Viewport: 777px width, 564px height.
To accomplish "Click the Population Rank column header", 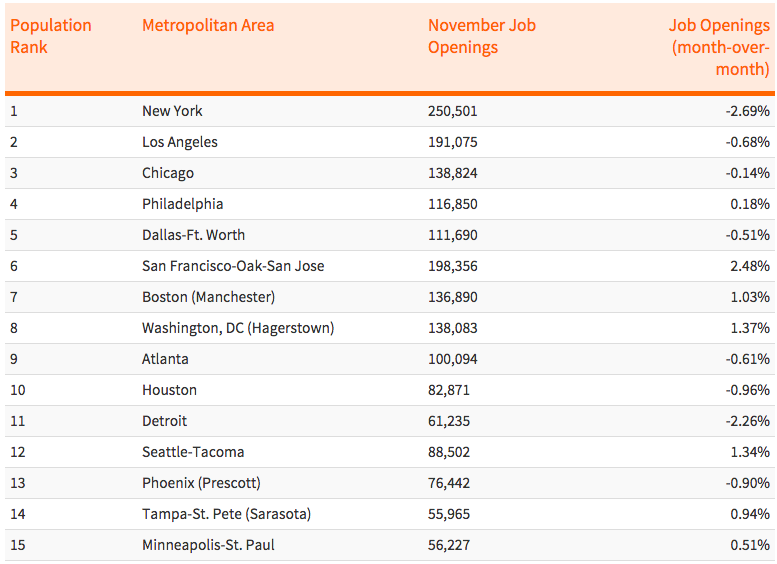I will tap(51, 36).
